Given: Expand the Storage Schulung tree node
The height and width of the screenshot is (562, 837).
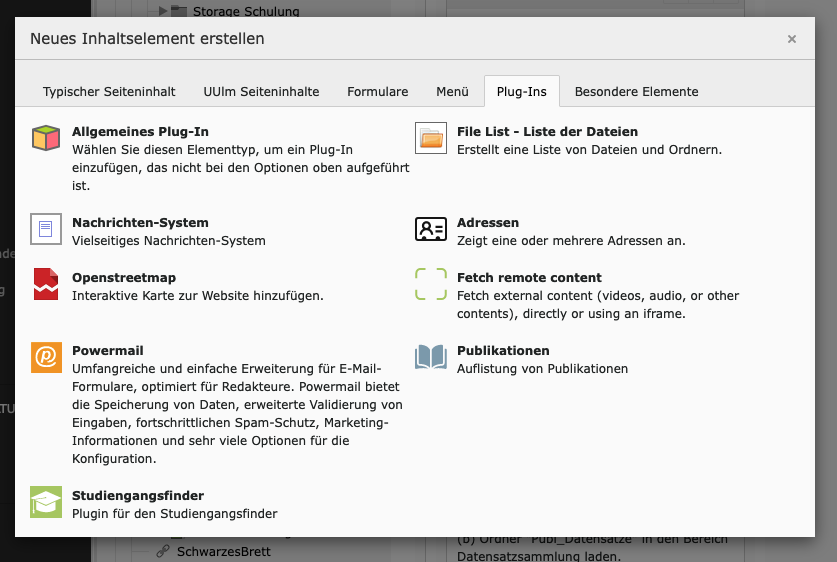Looking at the screenshot, I should pyautogui.click(x=163, y=12).
